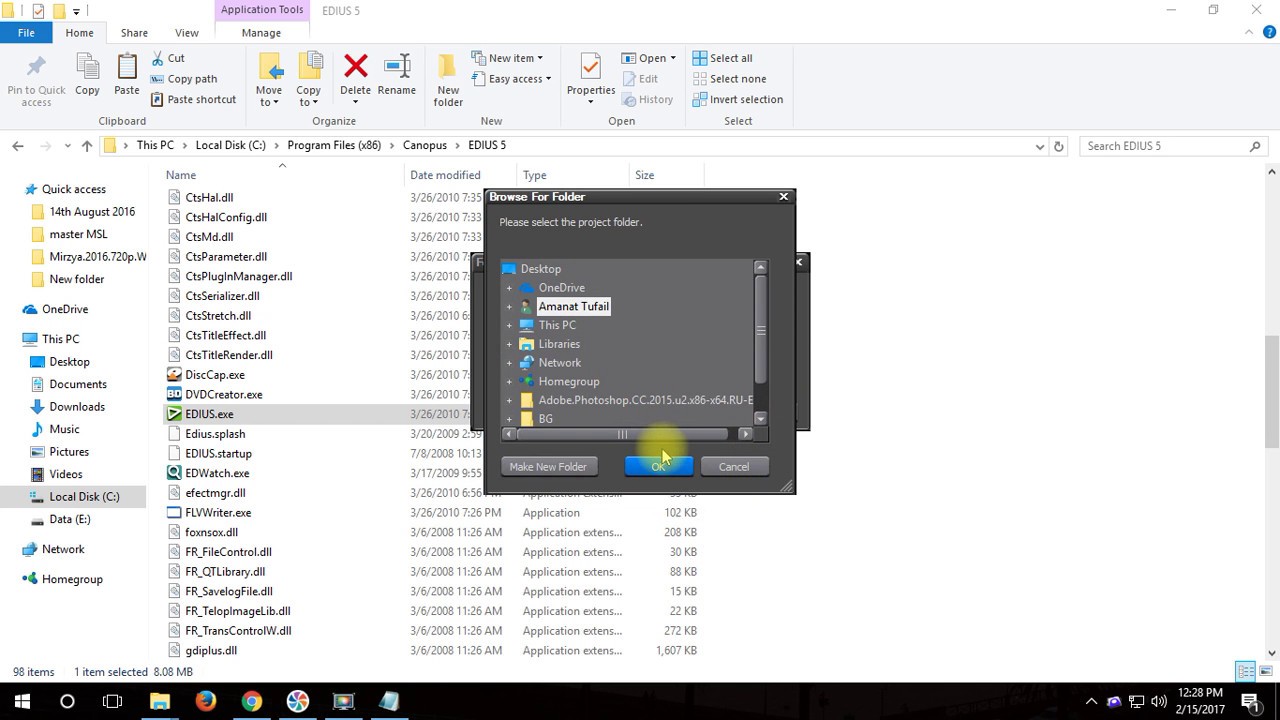Click Make New Folder button

[548, 467]
